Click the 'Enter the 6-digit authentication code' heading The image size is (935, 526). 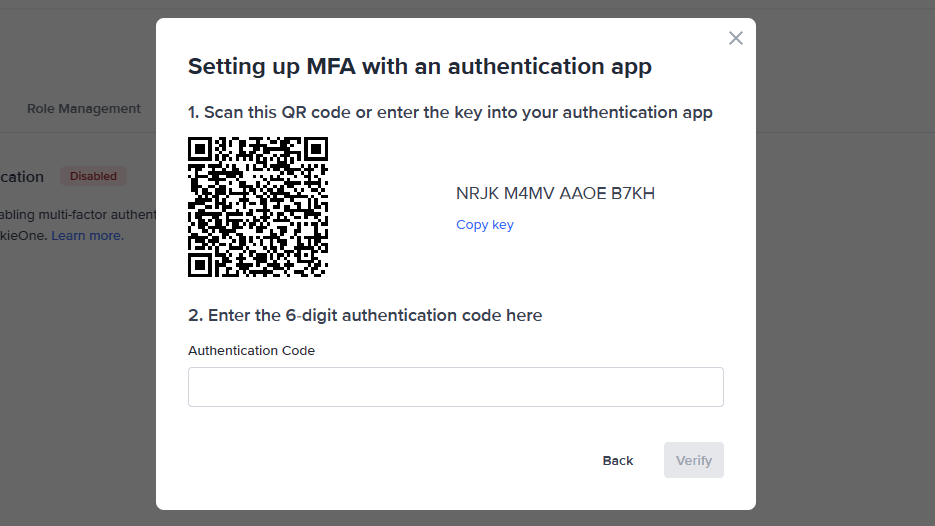click(x=365, y=315)
